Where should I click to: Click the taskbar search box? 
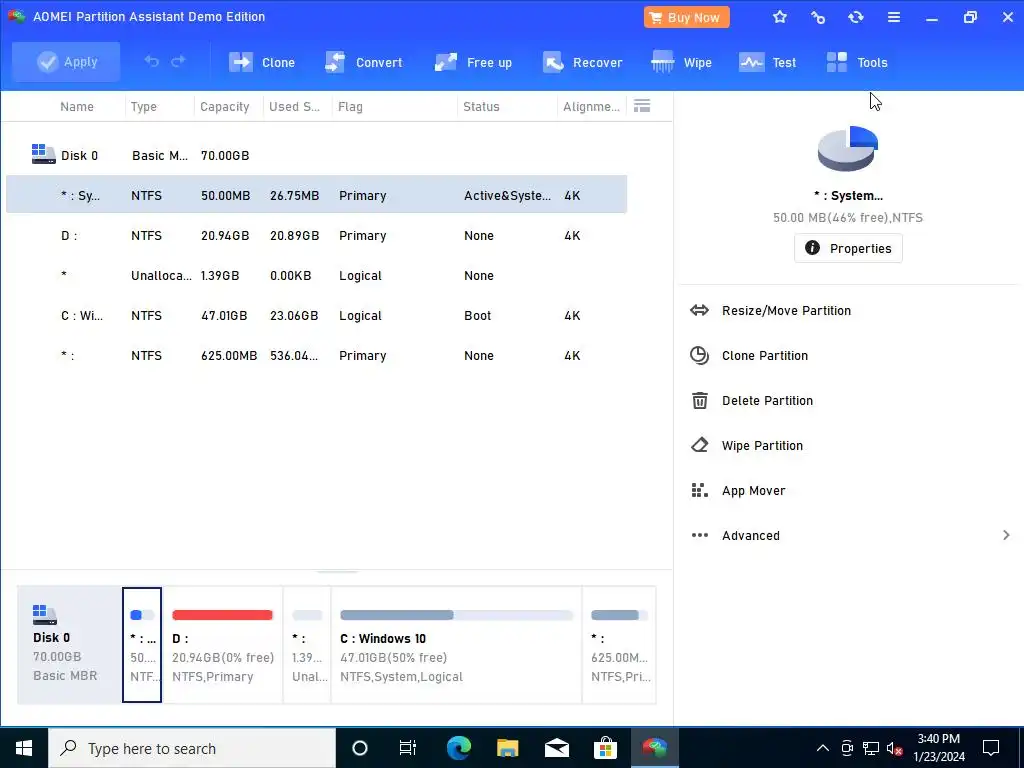pos(192,748)
